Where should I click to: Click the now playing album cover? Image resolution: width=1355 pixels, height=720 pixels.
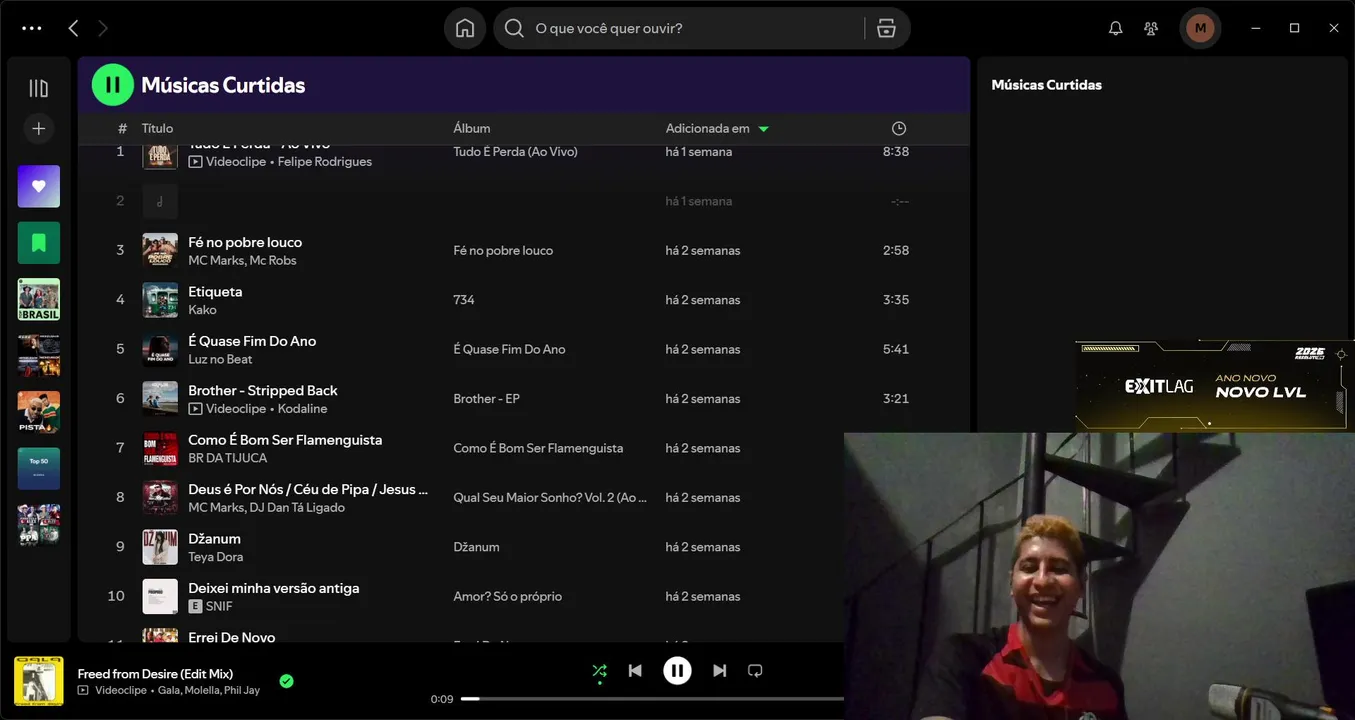tap(39, 681)
